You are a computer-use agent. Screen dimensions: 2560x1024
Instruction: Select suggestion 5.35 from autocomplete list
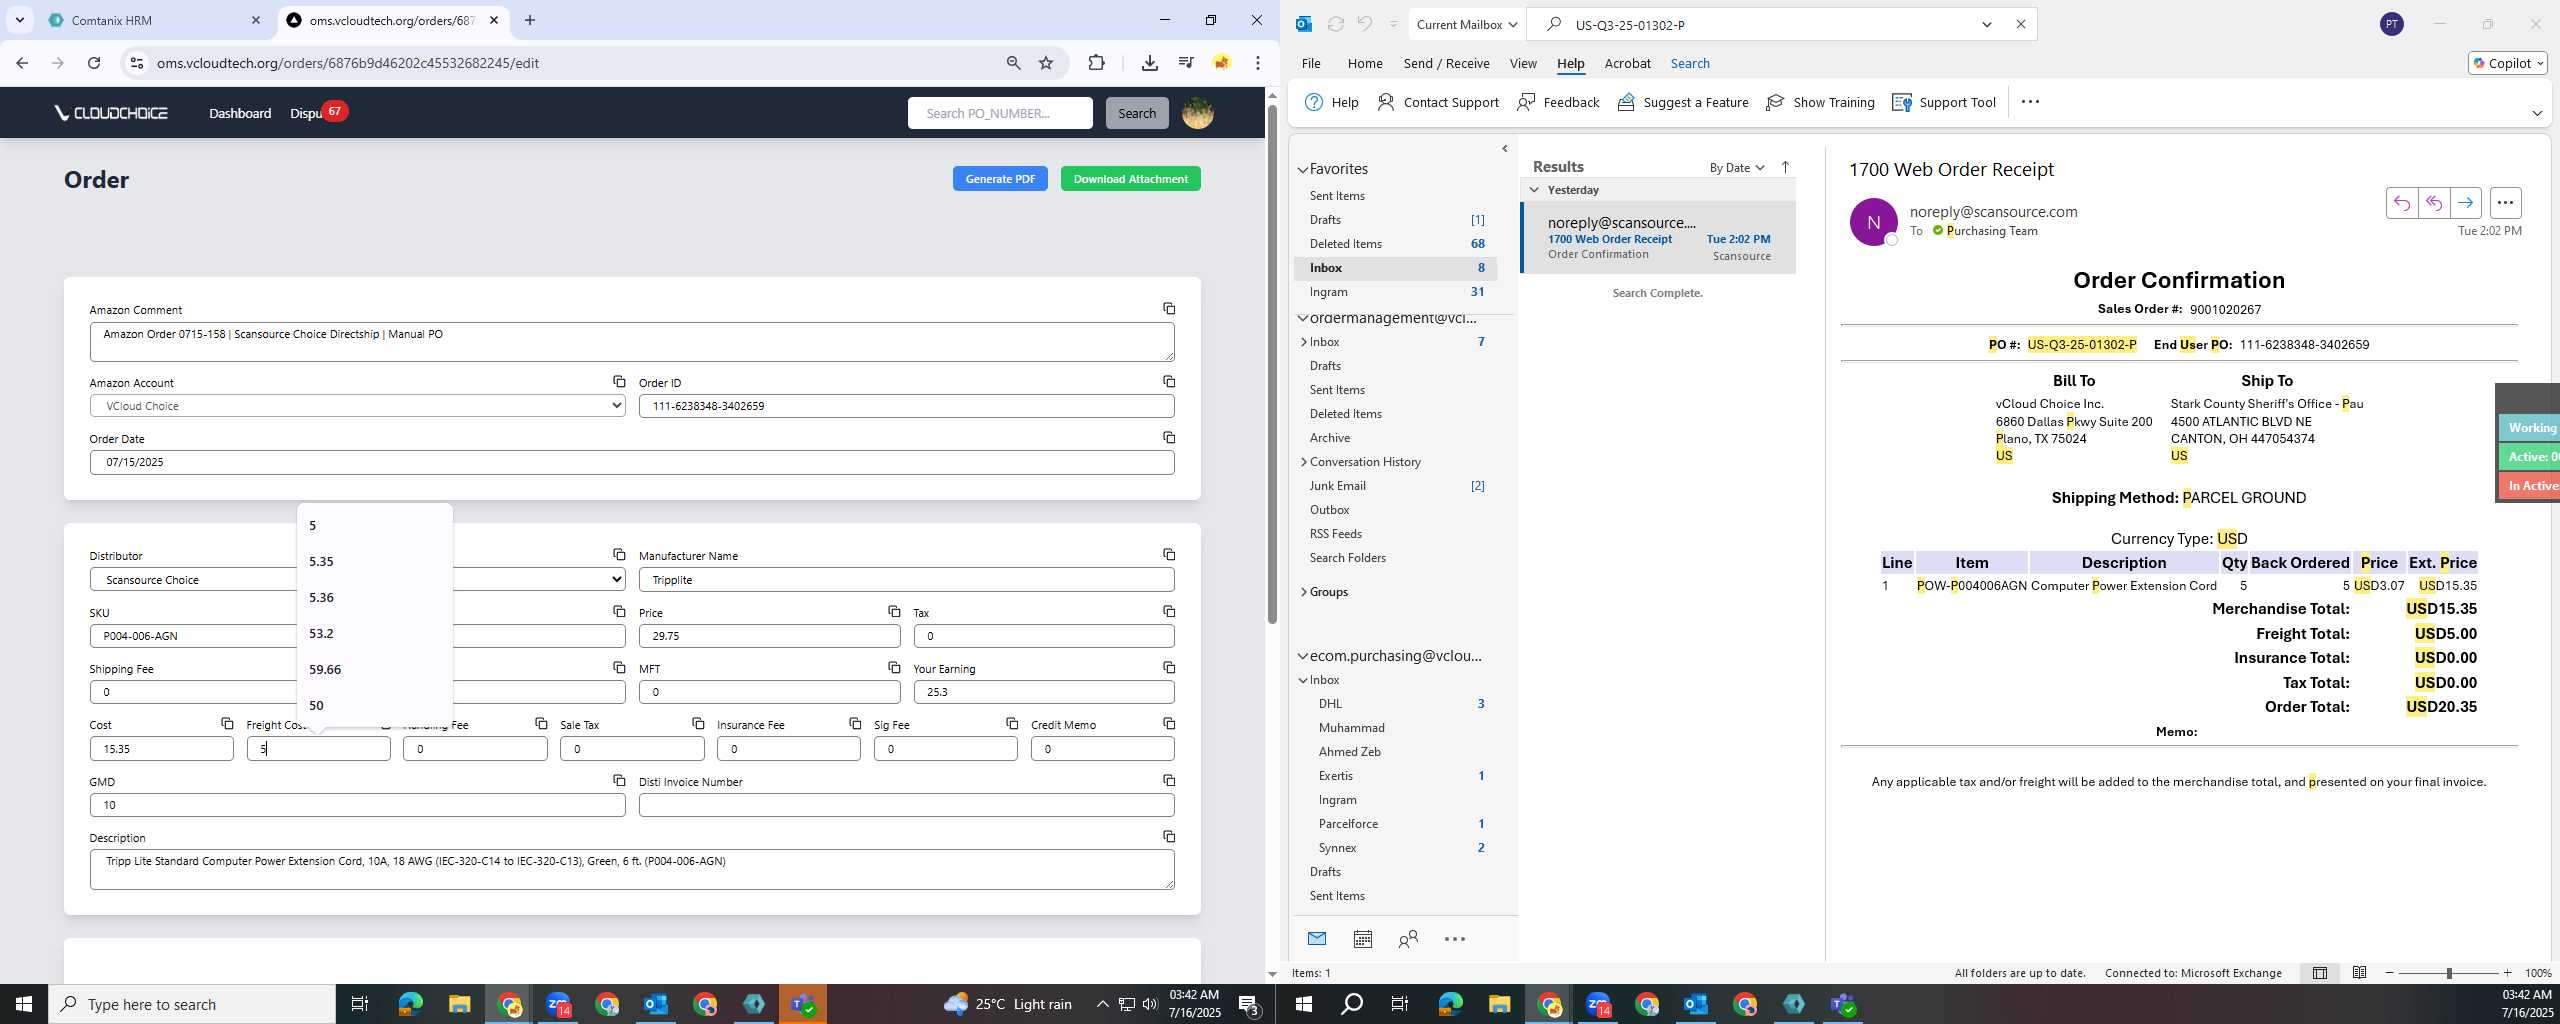[375, 561]
